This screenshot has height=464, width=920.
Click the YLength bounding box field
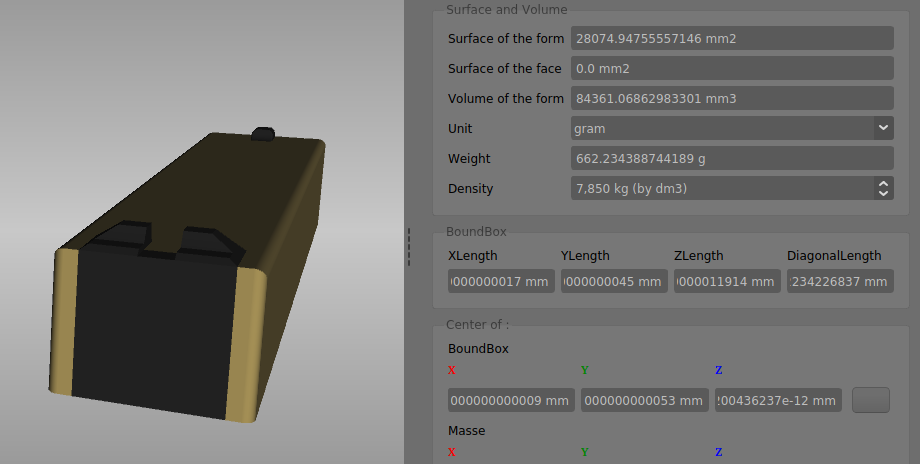[614, 281]
